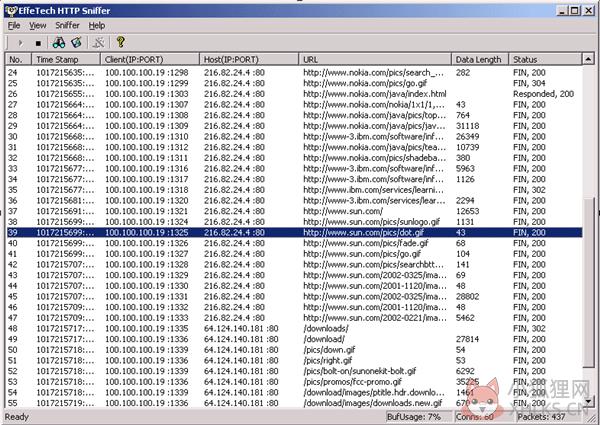Select row 34 with client port 1317
This screenshot has width=600, height=425.
click(x=295, y=179)
